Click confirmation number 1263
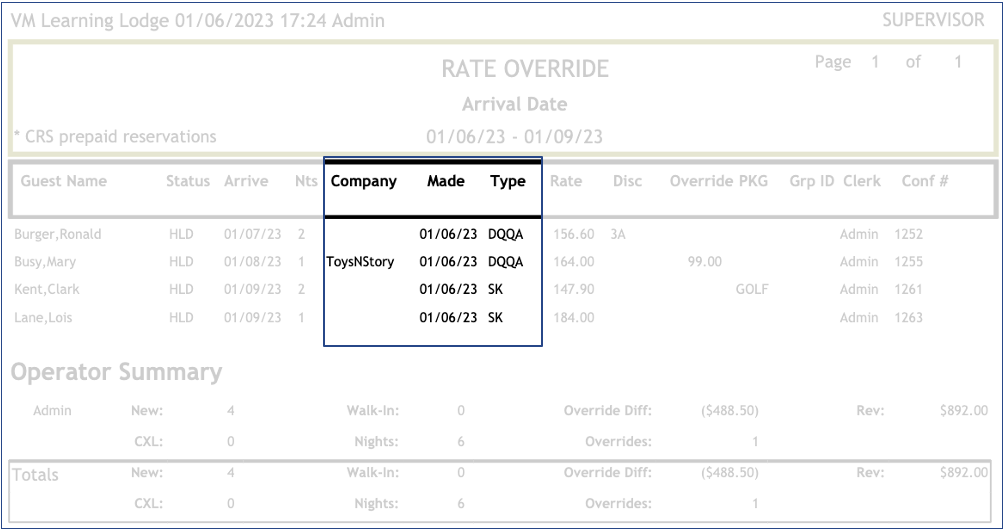 [910, 318]
